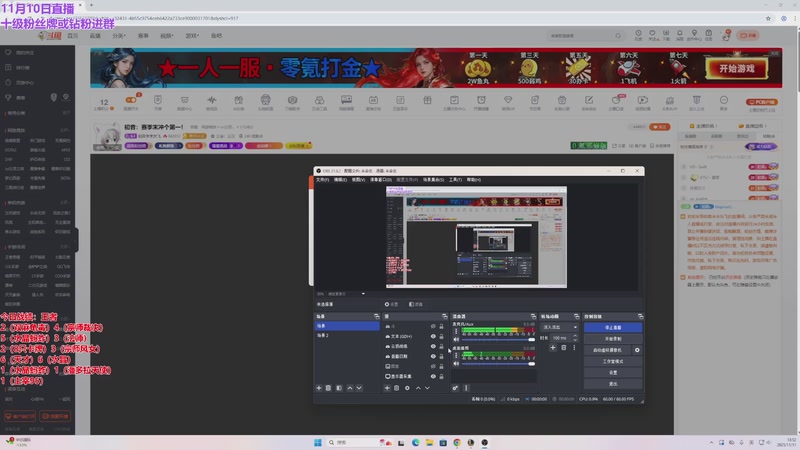This screenshot has width=800, height=450.
Task: Toggle visibility of 文本 (GDI+) source
Action: tap(433, 337)
